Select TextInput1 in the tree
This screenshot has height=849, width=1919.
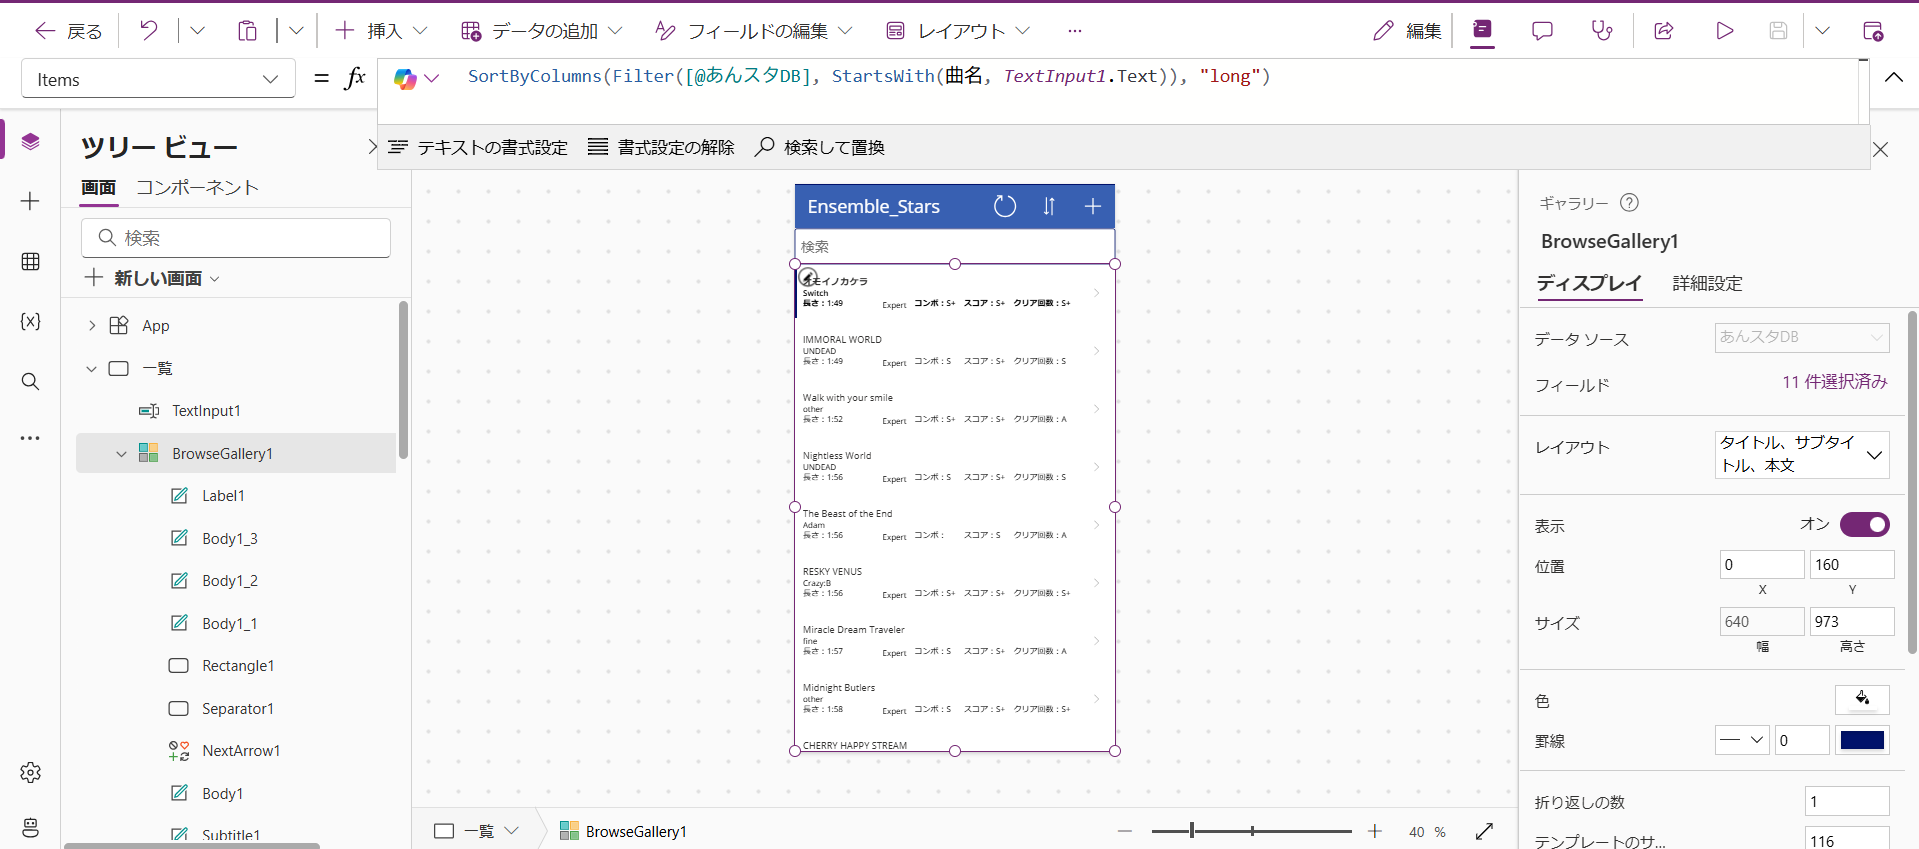tap(206, 411)
